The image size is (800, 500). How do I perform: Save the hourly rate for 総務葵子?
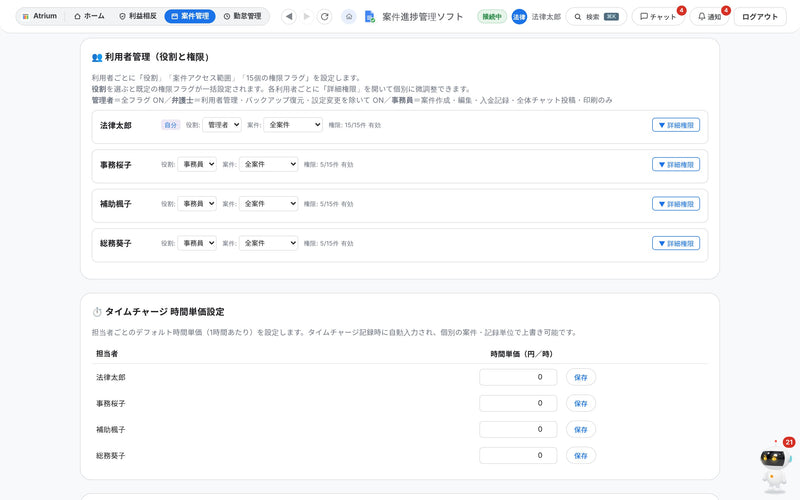(x=581, y=456)
